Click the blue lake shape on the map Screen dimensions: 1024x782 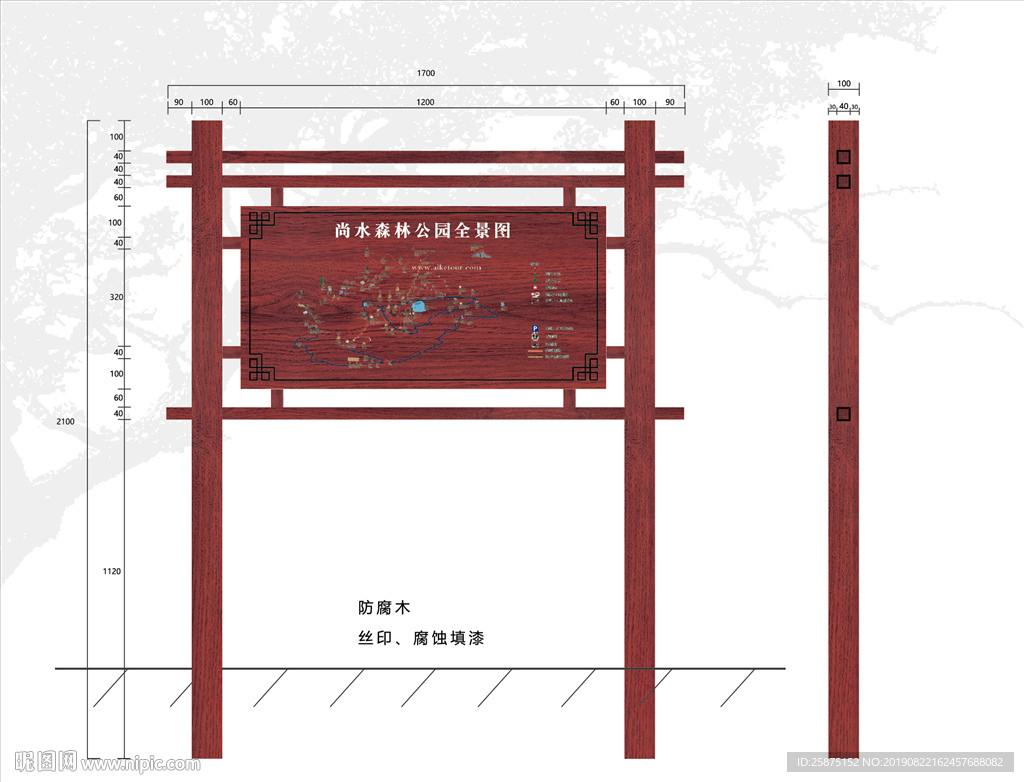click(419, 306)
